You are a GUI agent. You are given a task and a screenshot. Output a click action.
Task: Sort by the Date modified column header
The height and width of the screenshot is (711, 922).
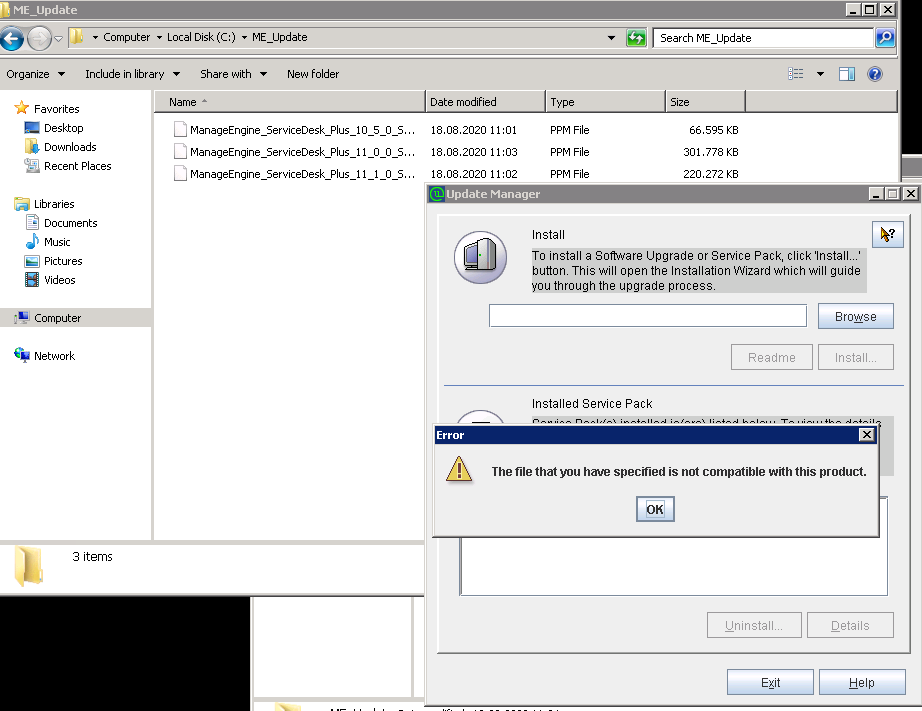coord(485,102)
